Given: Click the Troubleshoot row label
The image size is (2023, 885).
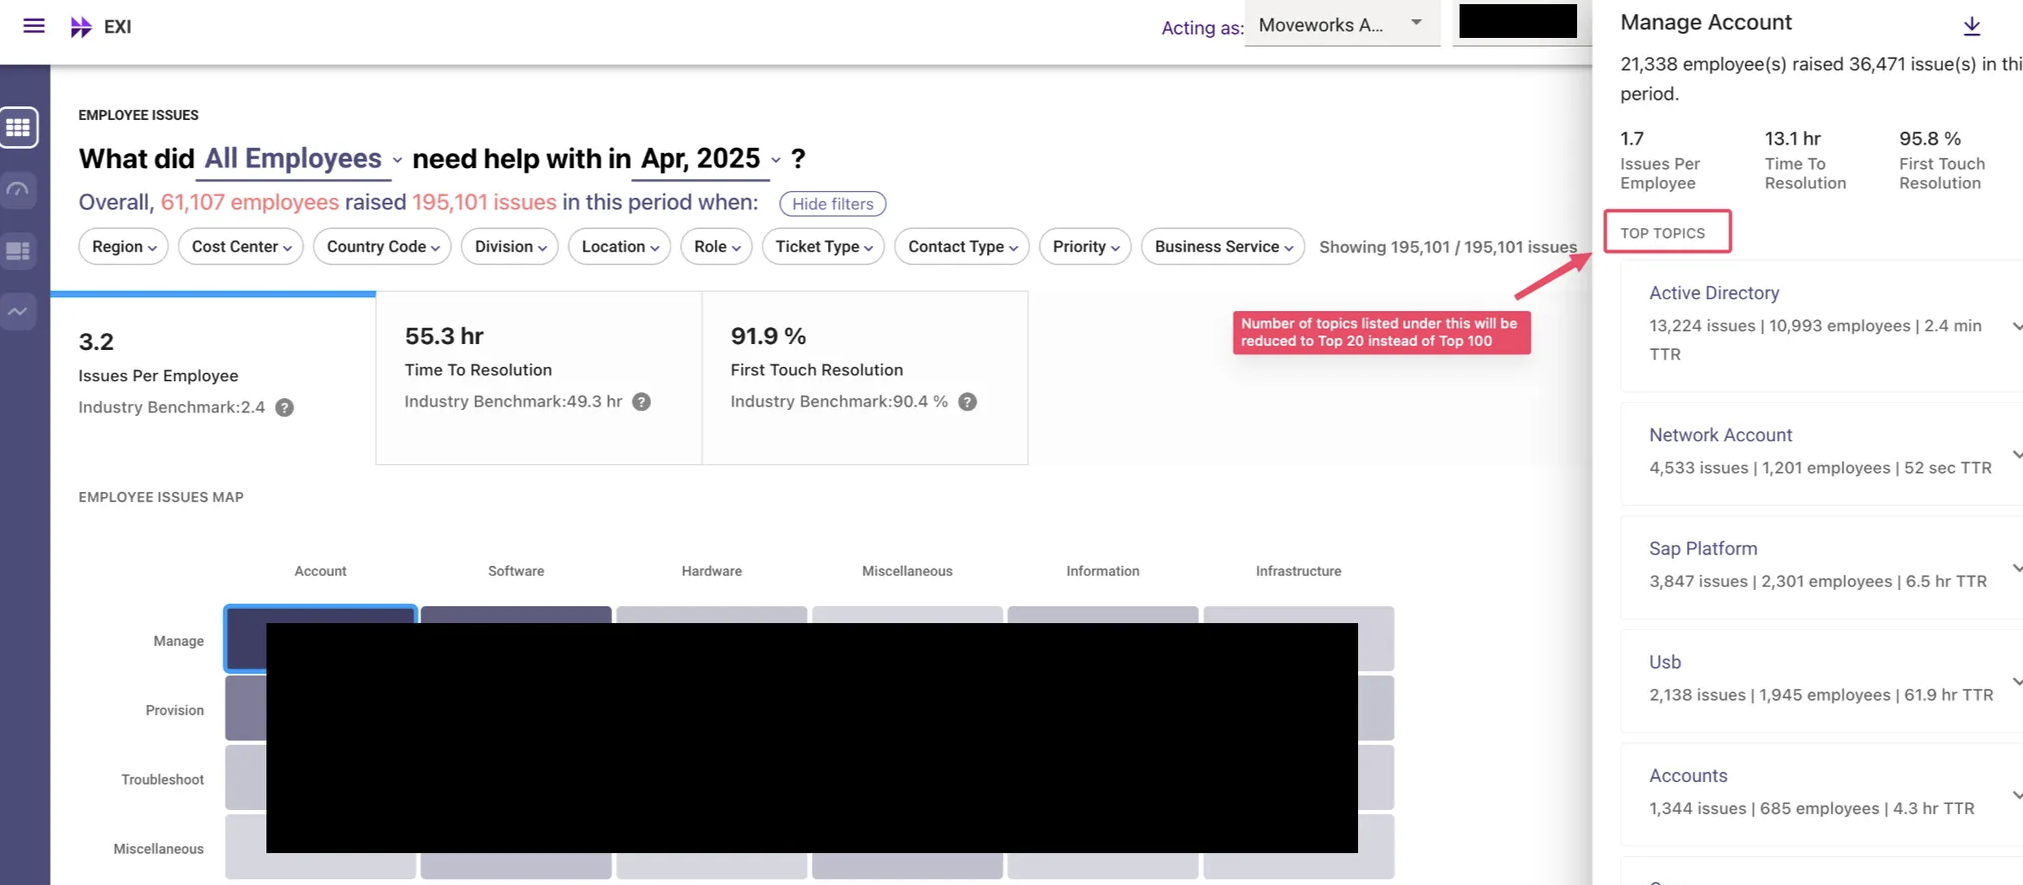Looking at the screenshot, I should pyautogui.click(x=163, y=779).
